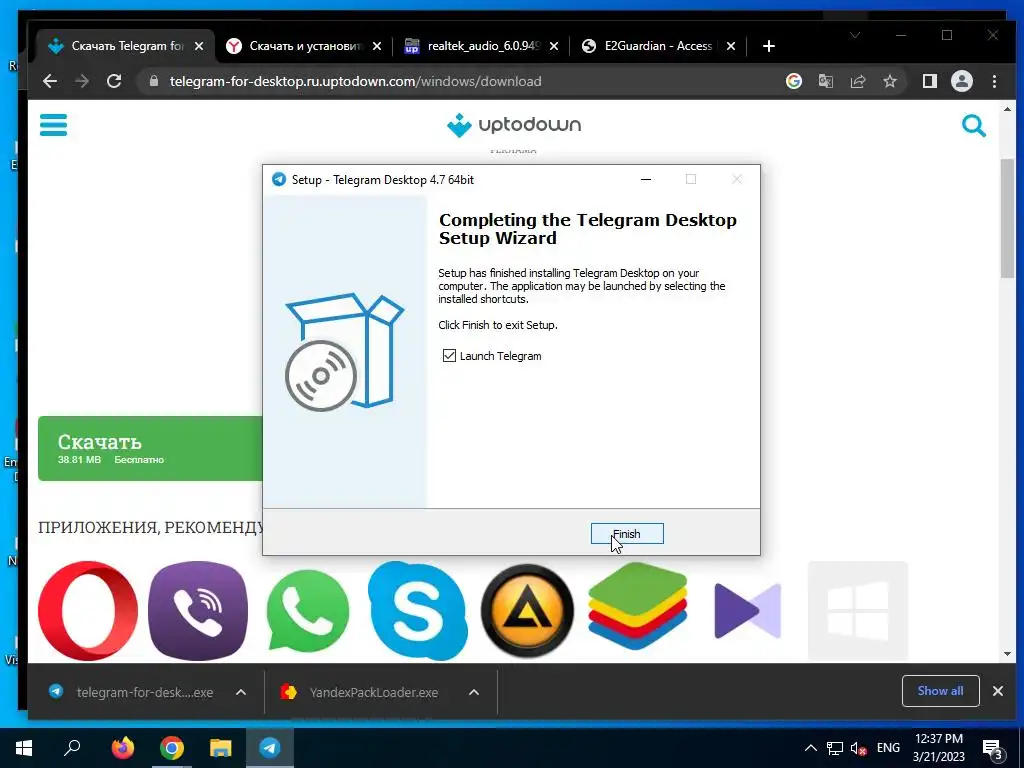Click the share page icon
The width and height of the screenshot is (1024, 768).
click(857, 81)
